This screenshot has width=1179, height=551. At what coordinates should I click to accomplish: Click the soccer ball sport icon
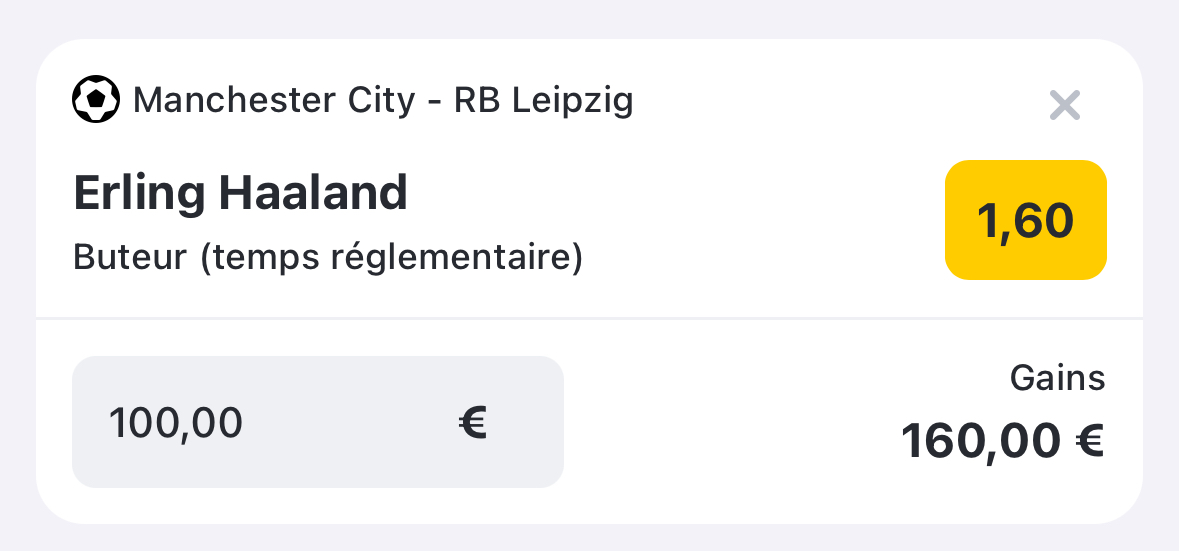coord(95,99)
